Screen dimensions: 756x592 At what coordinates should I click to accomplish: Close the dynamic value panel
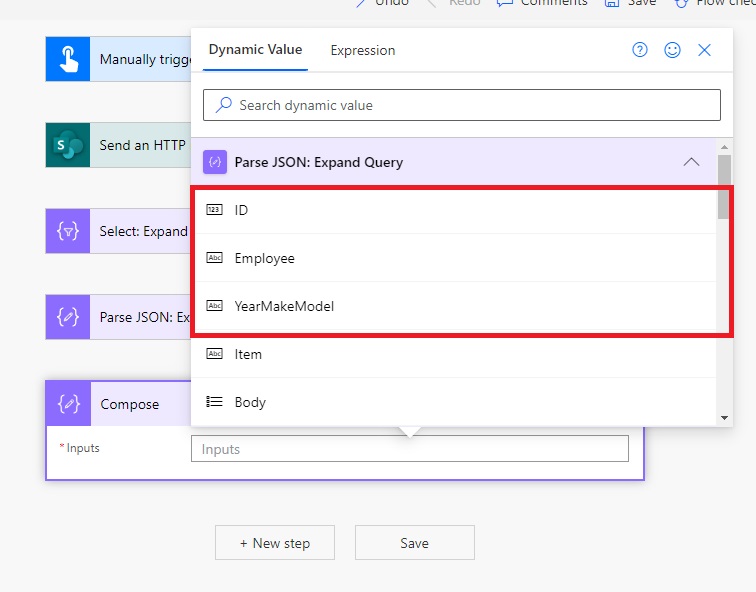point(704,50)
